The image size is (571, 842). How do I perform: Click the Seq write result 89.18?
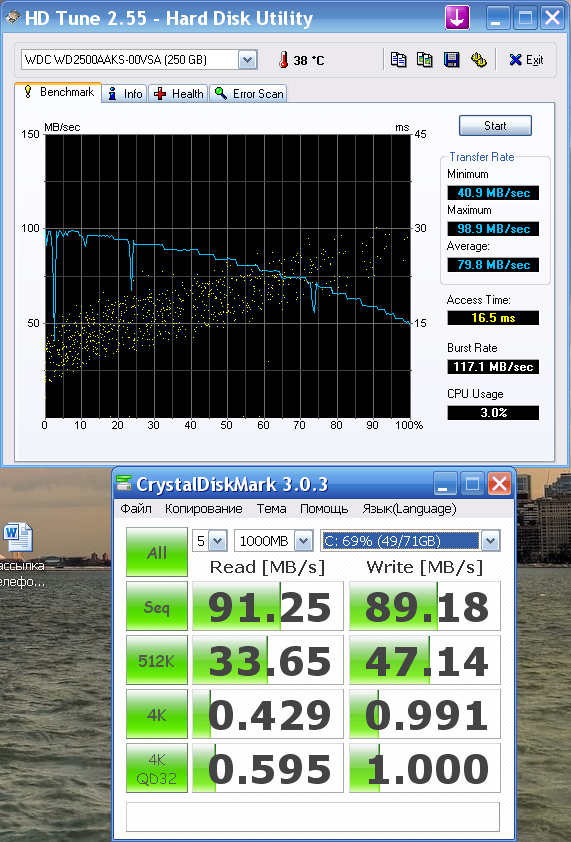425,606
